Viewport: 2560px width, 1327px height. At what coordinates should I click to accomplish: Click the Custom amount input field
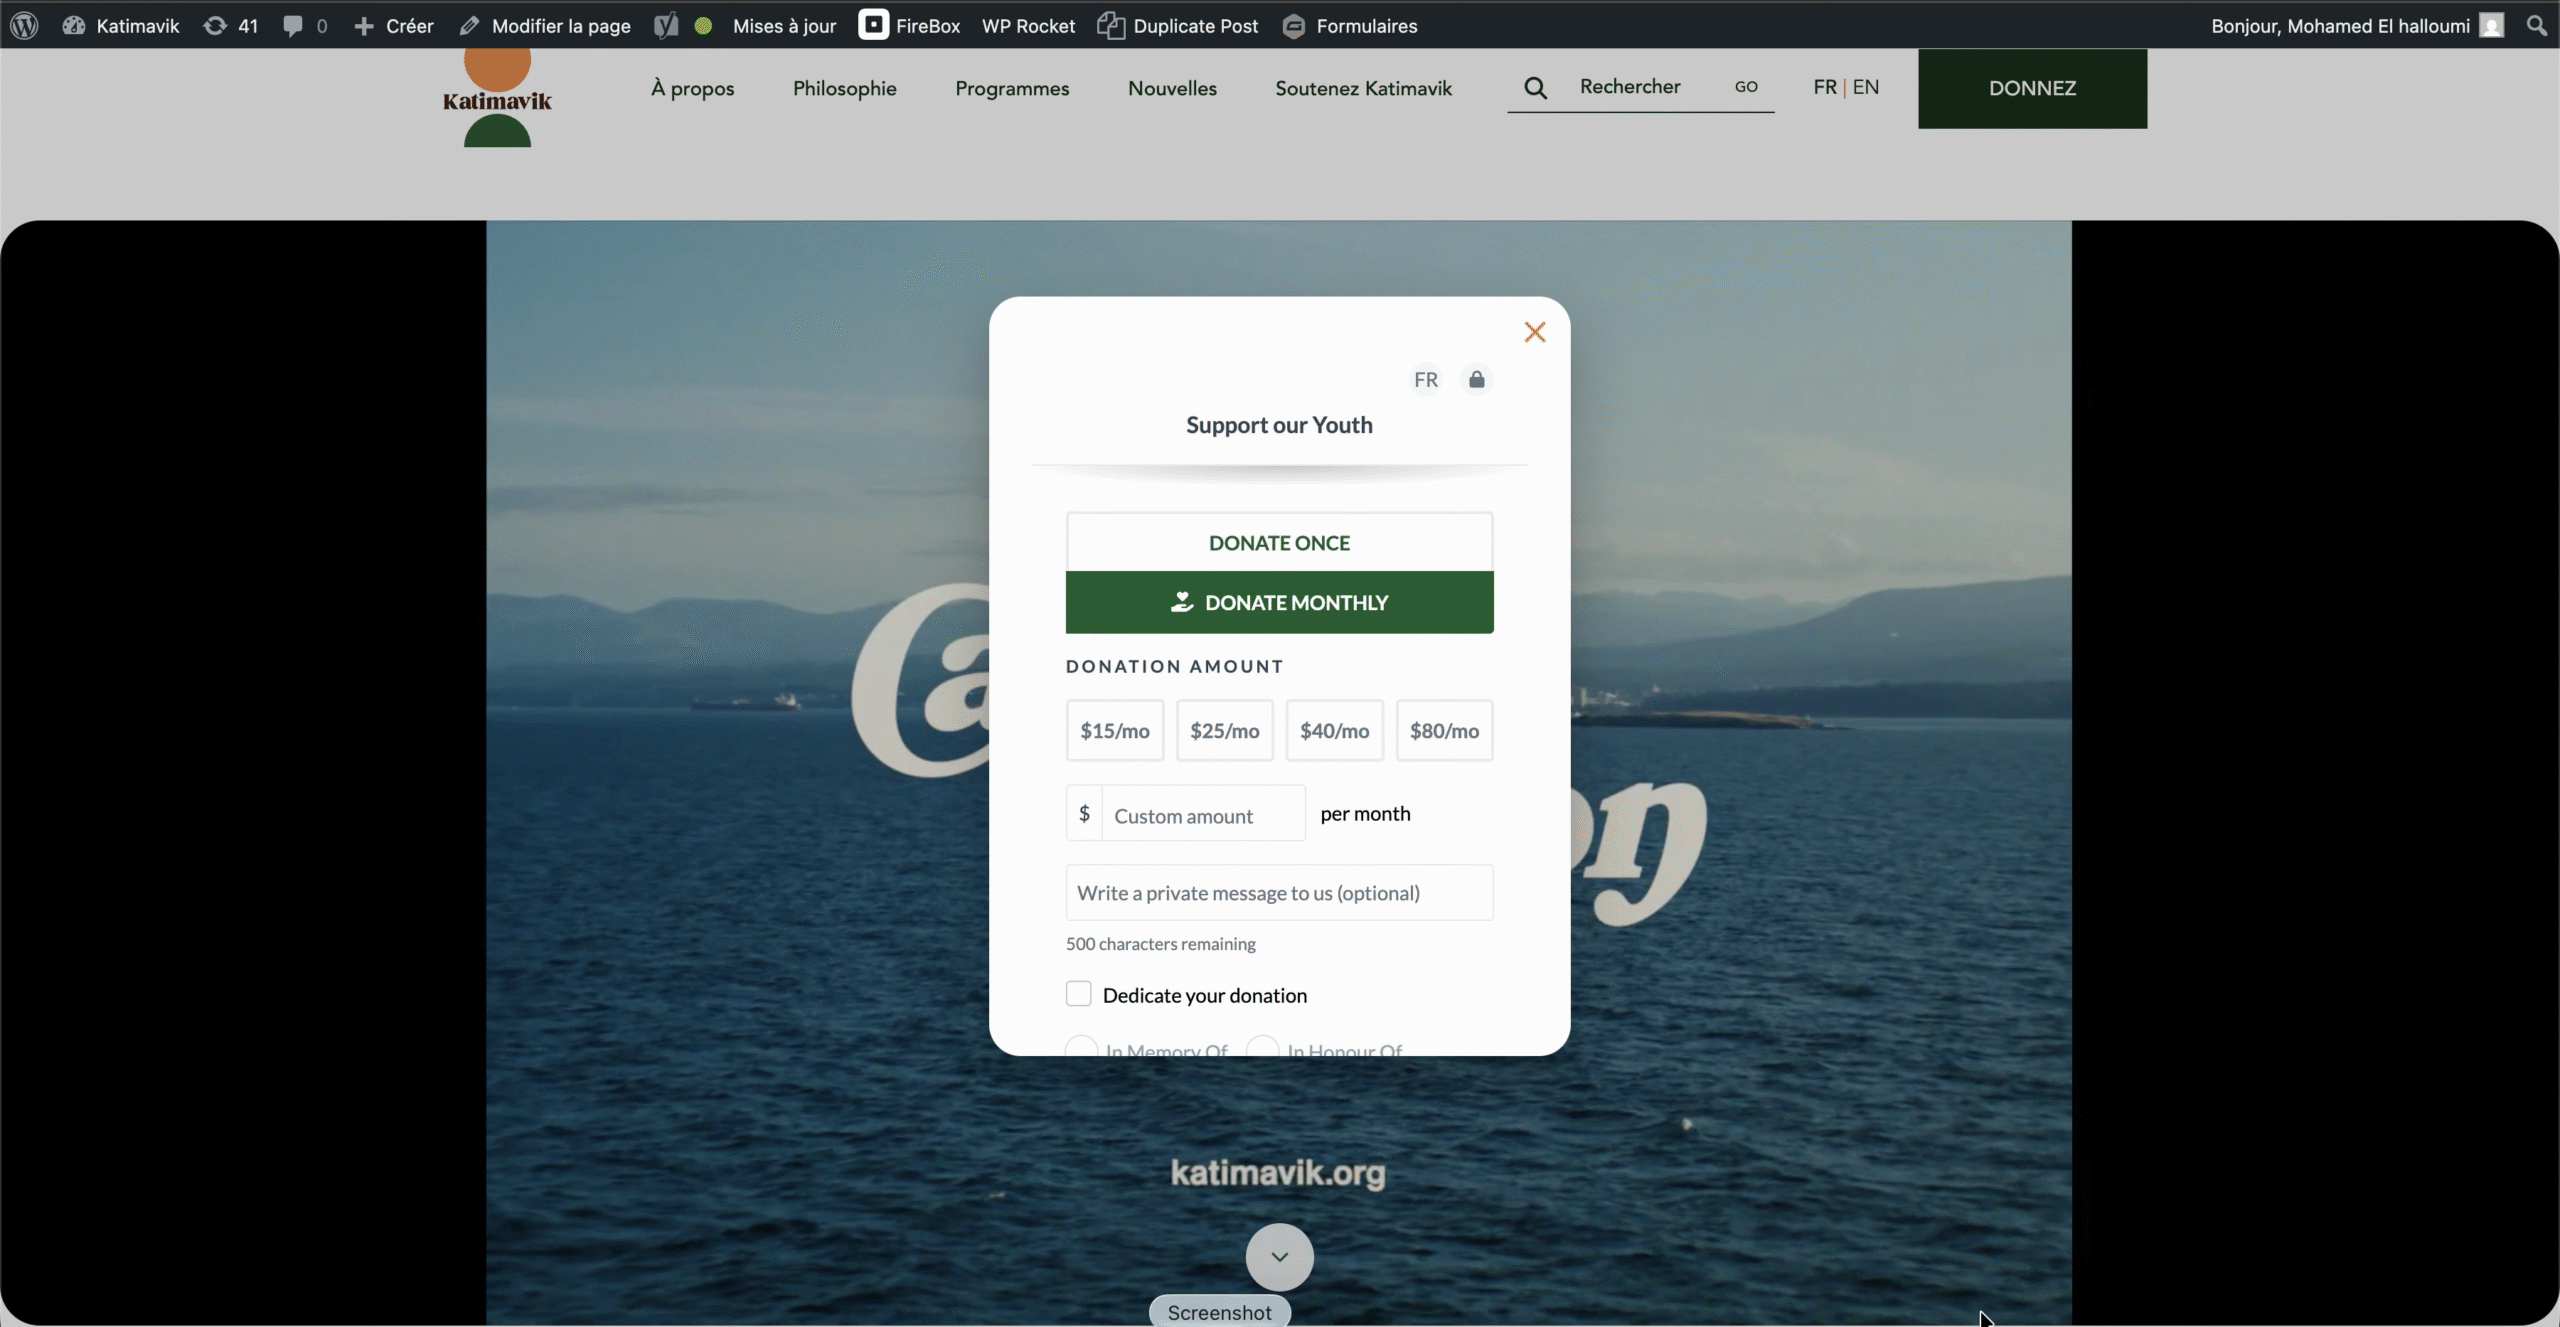(1202, 816)
